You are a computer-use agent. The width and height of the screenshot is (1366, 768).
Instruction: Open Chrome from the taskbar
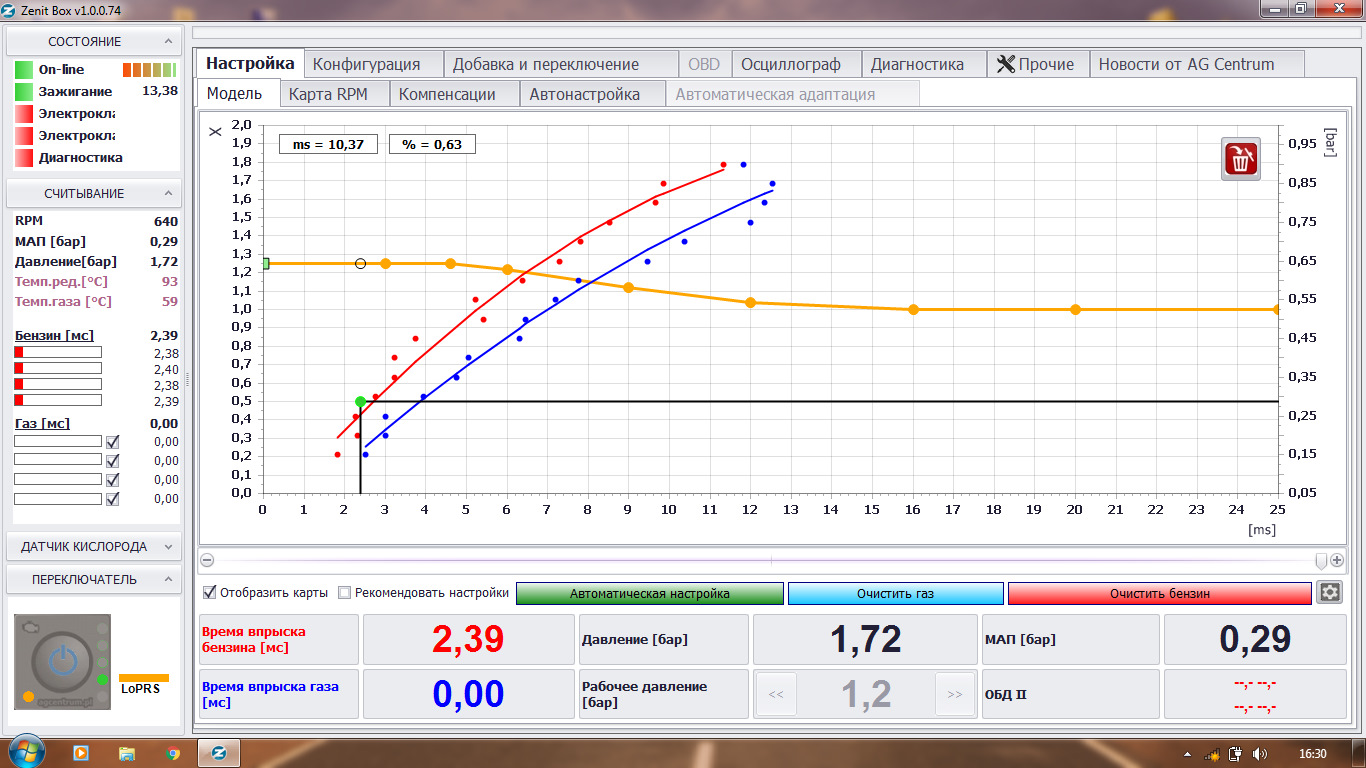(173, 753)
